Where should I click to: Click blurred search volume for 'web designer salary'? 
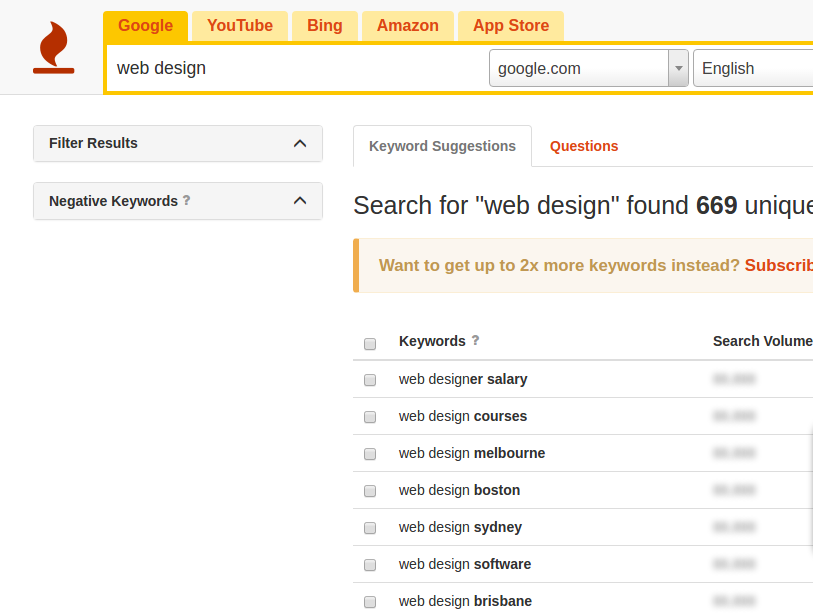(734, 379)
